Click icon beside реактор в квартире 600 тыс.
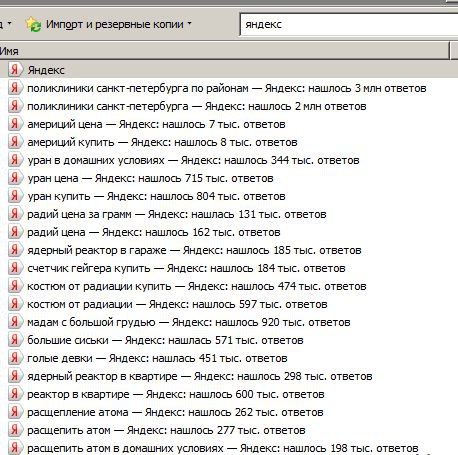The width and height of the screenshot is (458, 455). click(x=15, y=394)
